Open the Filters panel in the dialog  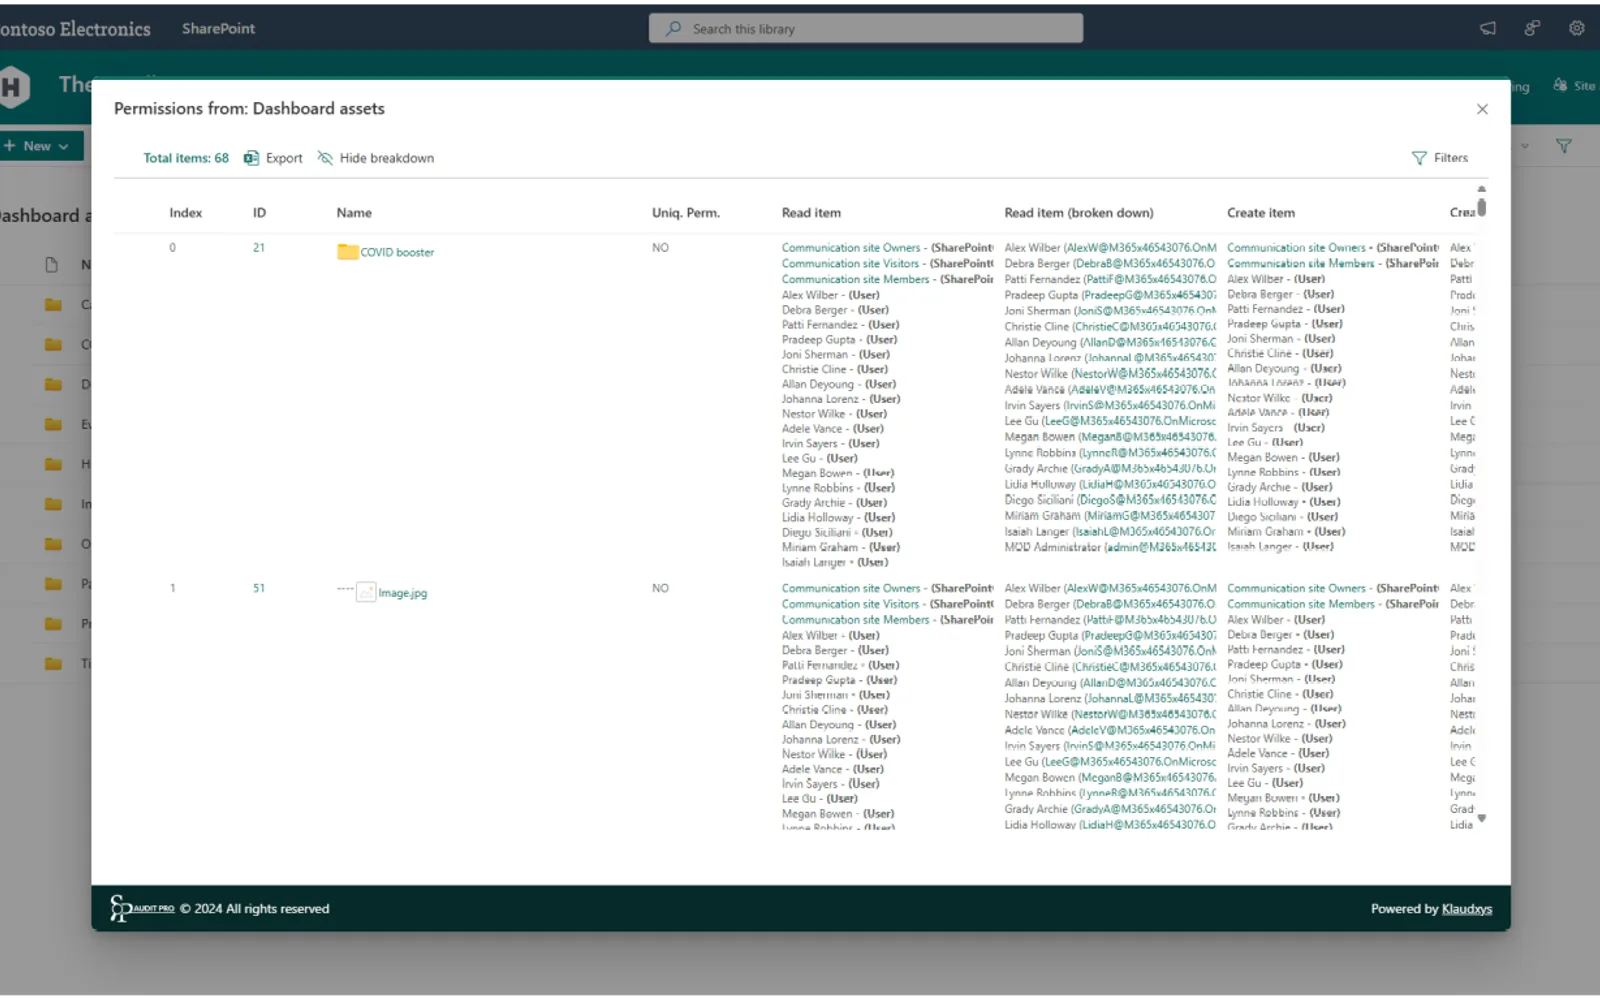1440,158
